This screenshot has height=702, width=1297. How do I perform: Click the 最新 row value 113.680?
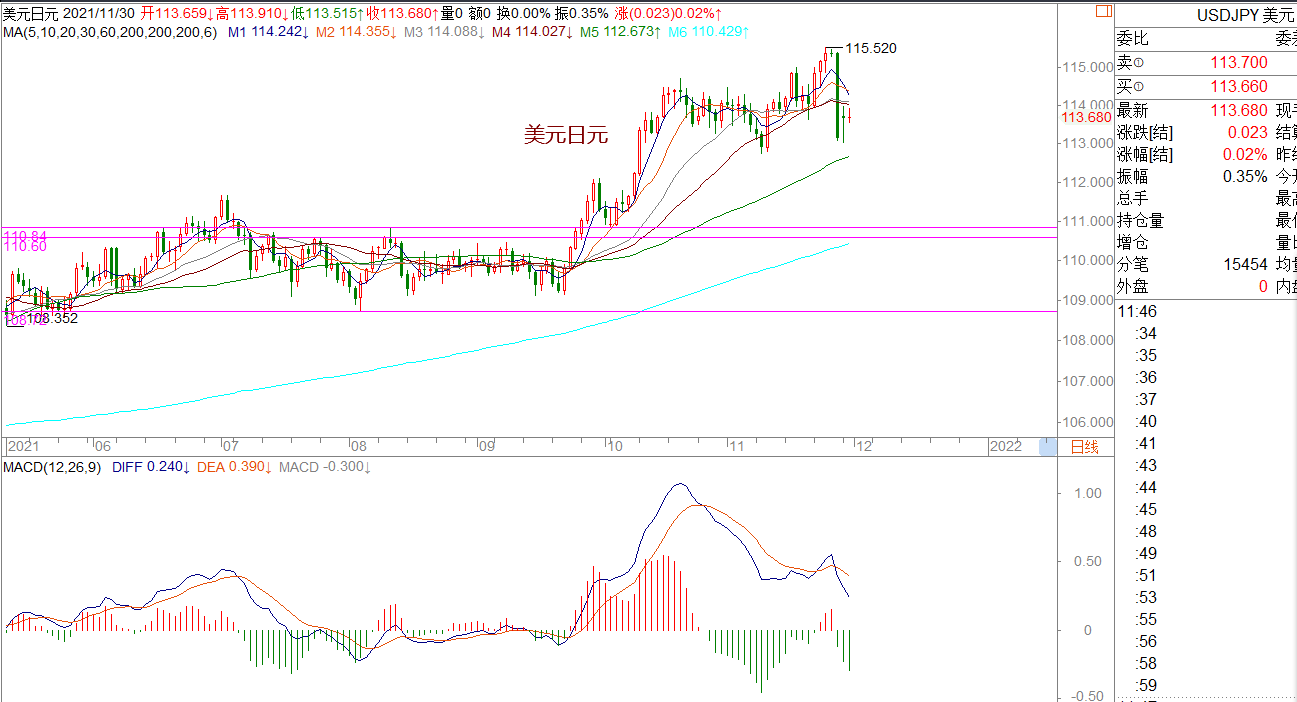(1239, 110)
